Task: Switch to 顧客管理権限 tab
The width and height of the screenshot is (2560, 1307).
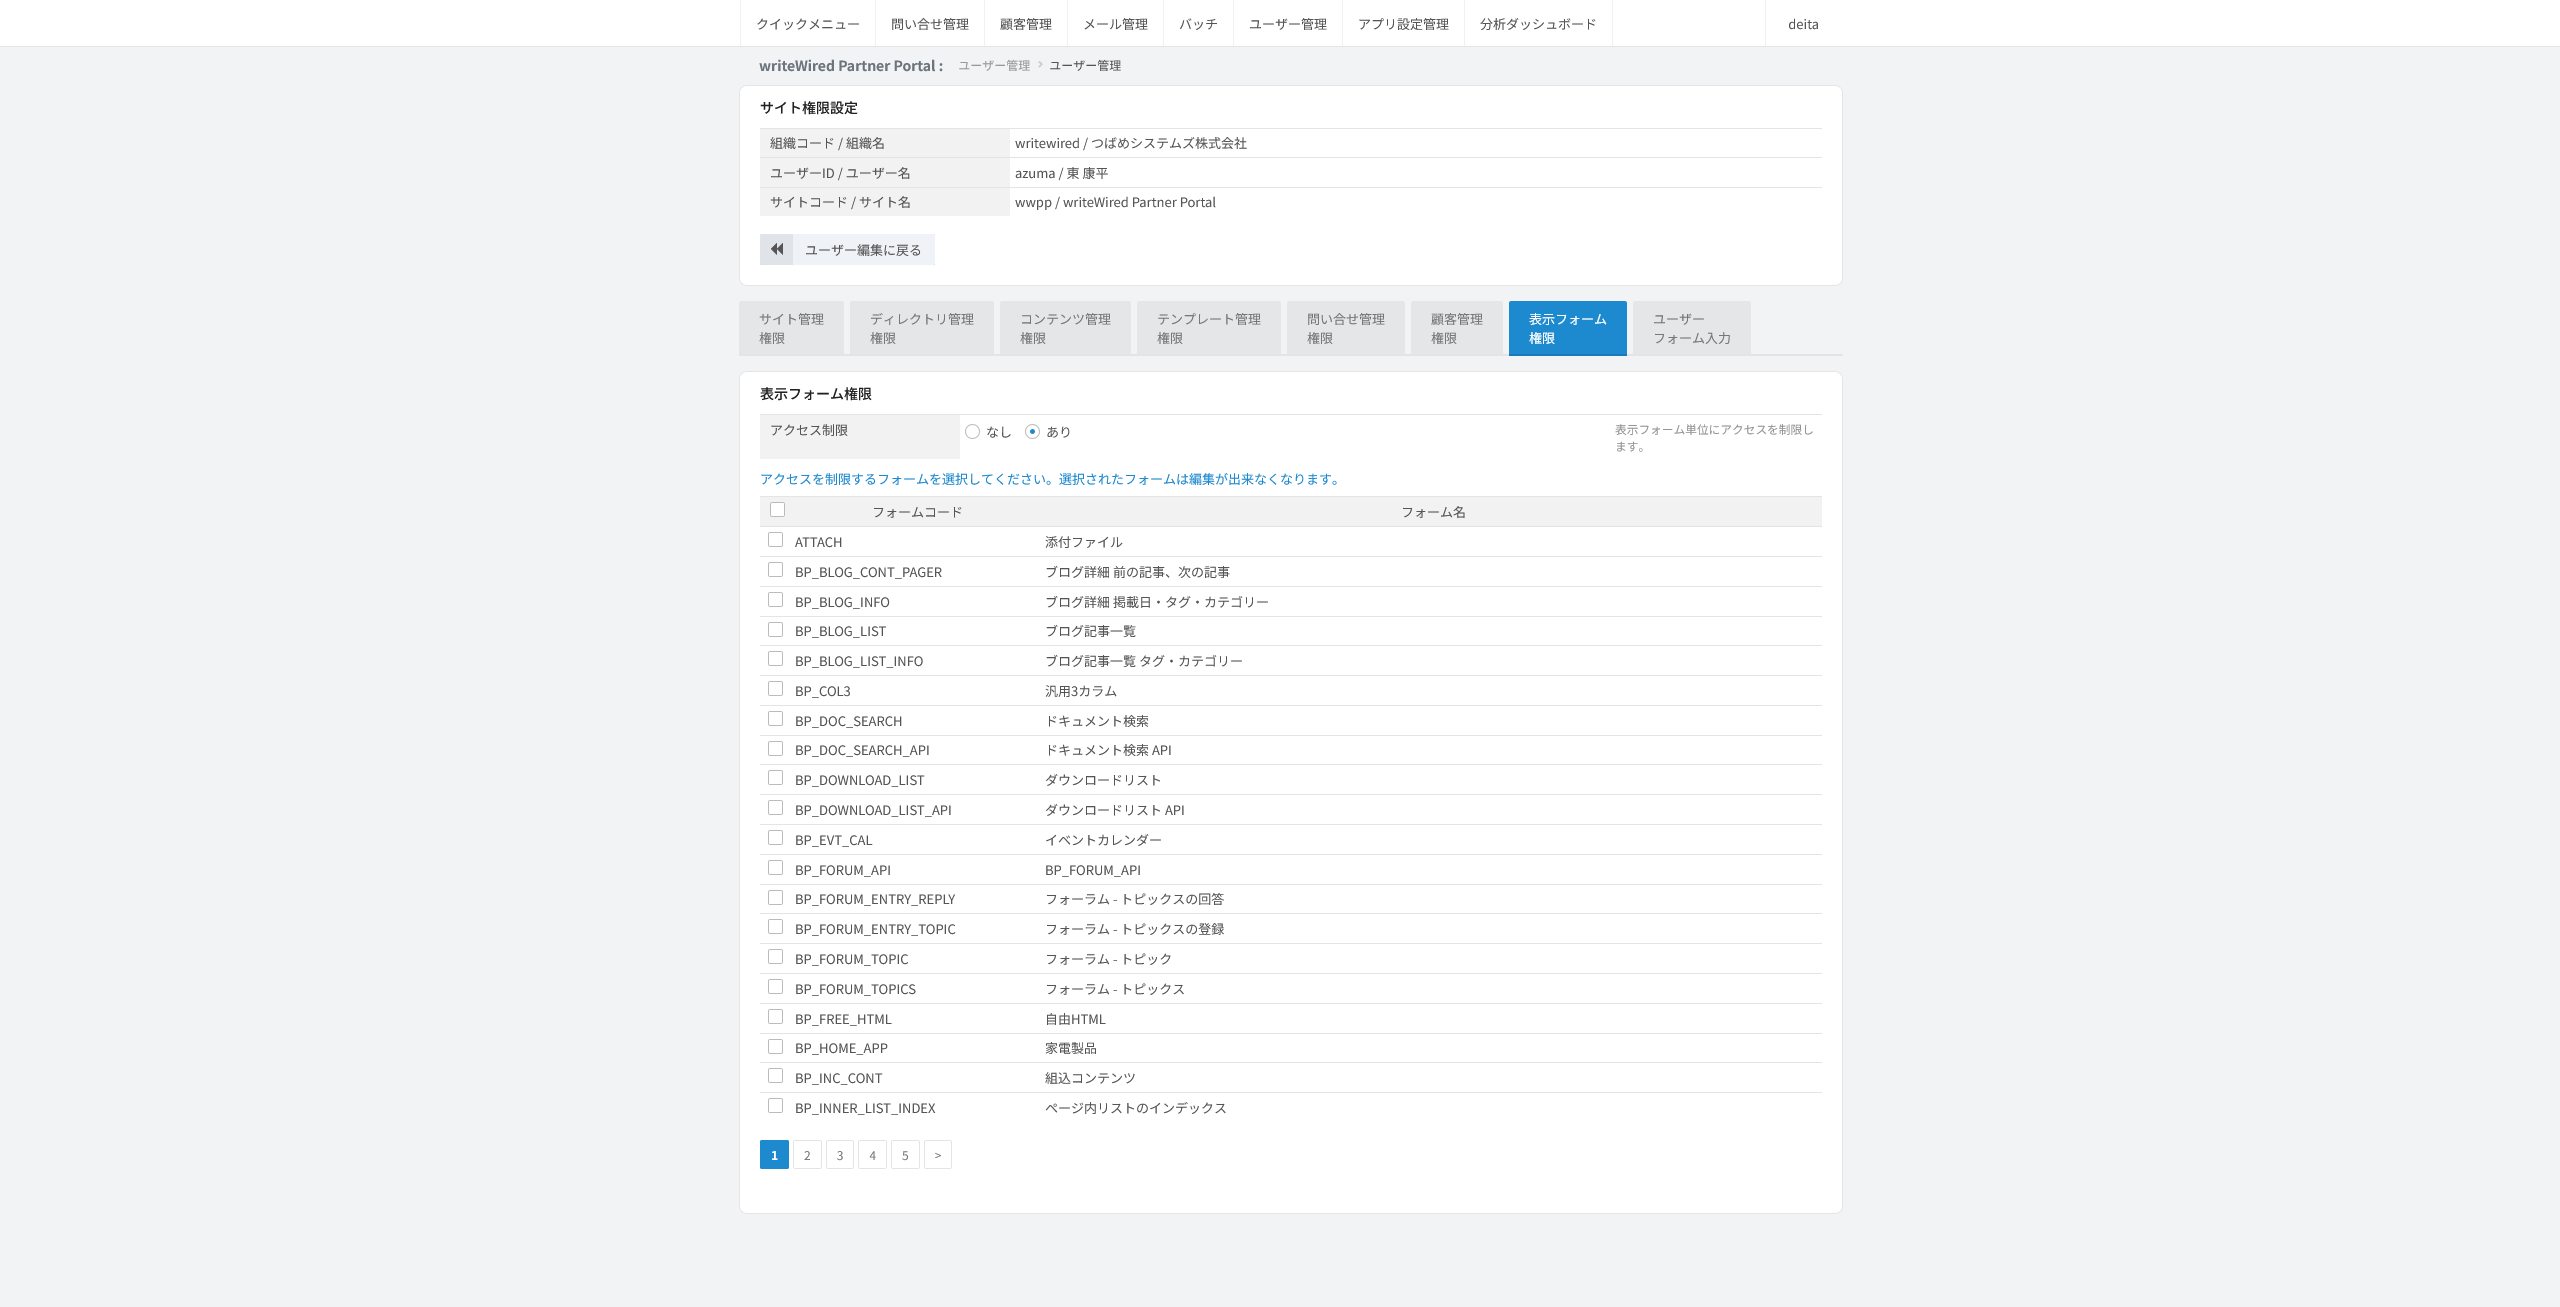Action: [x=1457, y=328]
